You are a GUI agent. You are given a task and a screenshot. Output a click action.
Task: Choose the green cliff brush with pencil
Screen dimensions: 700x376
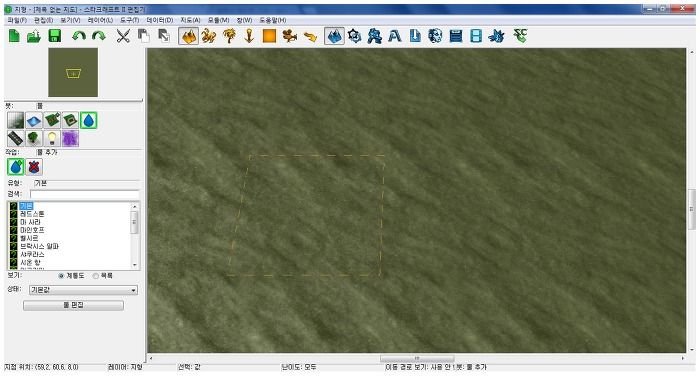click(x=52, y=121)
